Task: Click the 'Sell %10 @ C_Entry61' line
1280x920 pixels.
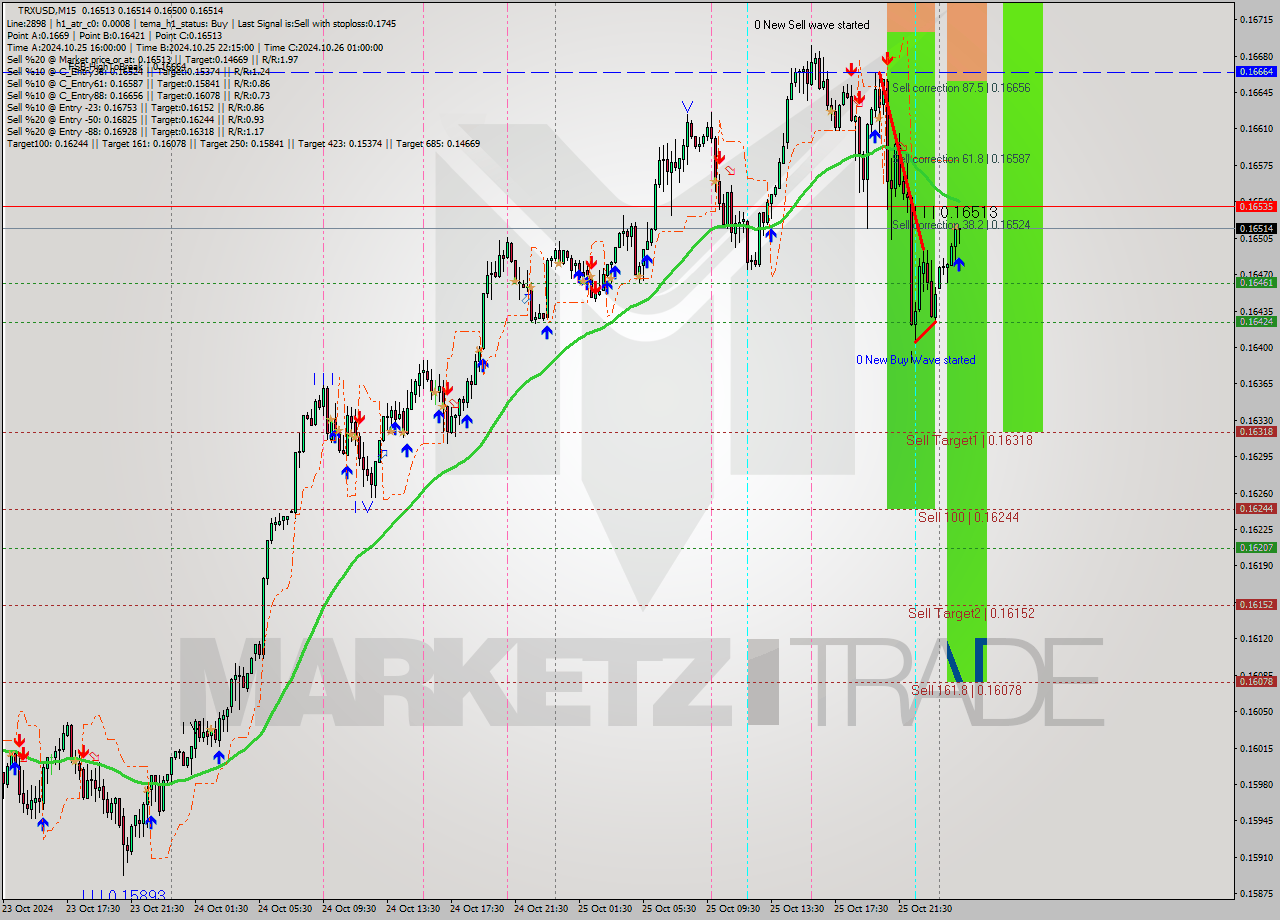Action: click(x=137, y=83)
